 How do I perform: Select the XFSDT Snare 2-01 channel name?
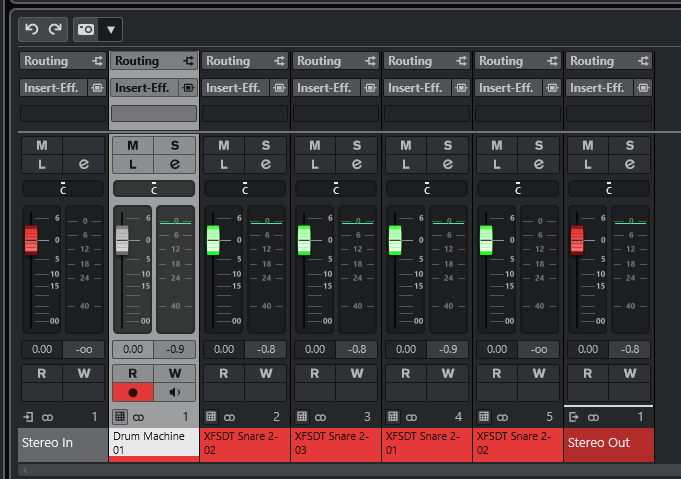pyautogui.click(x=426, y=443)
